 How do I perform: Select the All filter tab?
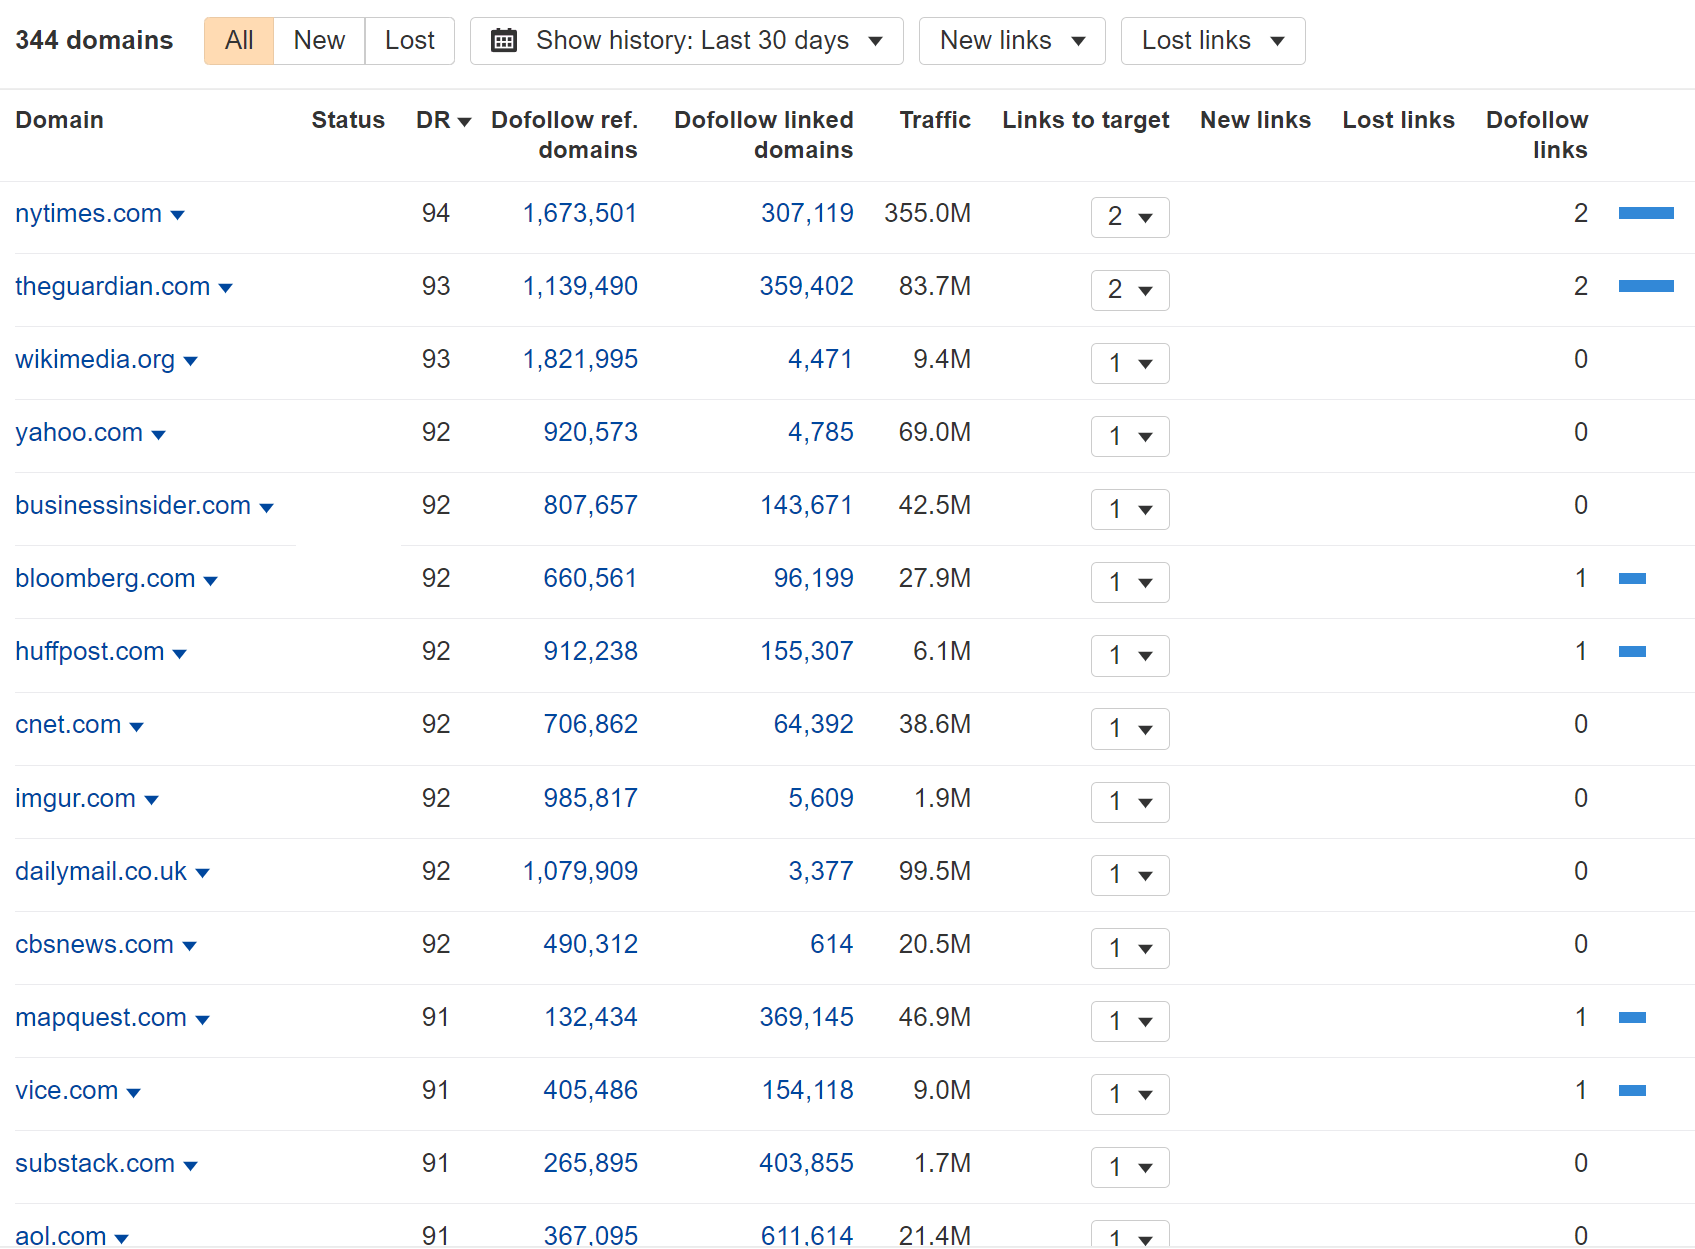pos(239,40)
